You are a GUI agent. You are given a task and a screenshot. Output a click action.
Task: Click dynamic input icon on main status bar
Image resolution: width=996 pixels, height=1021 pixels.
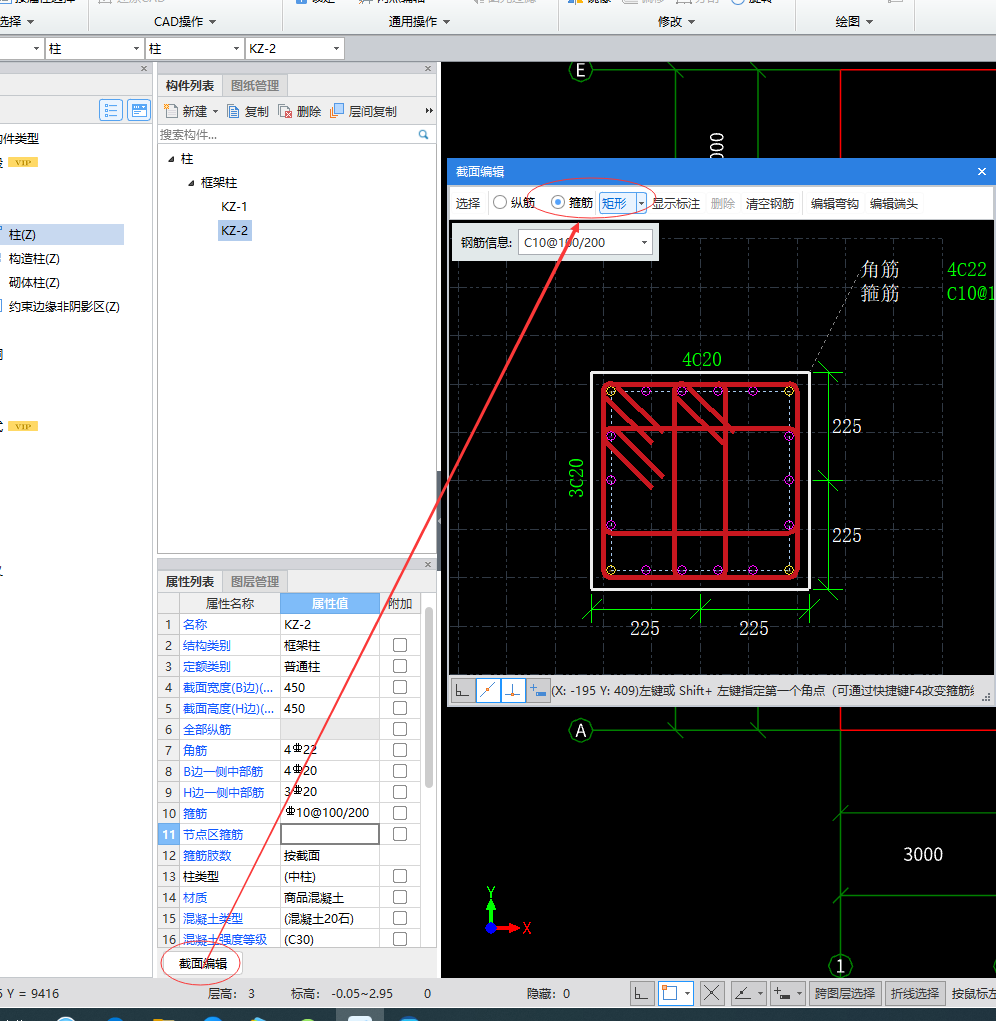pyautogui.click(x=782, y=994)
